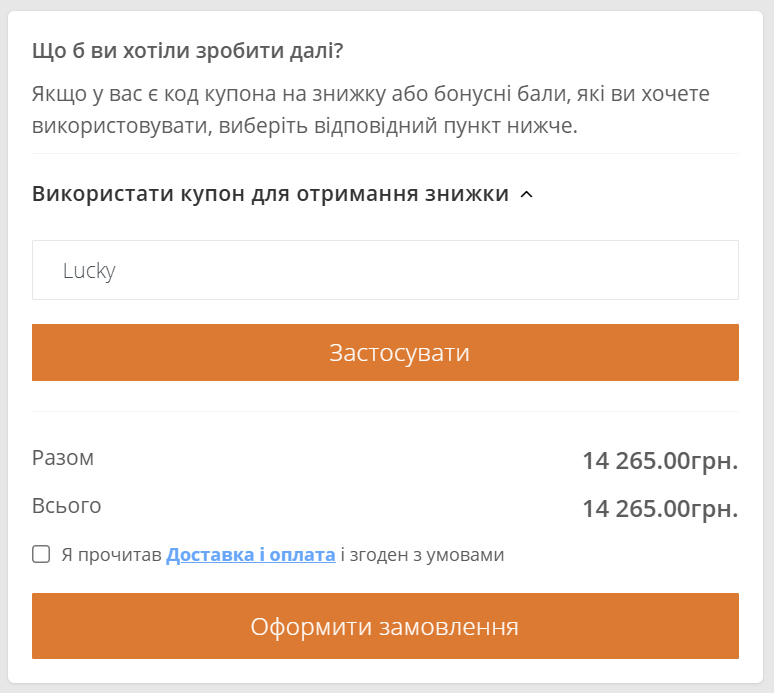
Task: Click into the coupon code field containing "Lucky"
Action: (385, 270)
